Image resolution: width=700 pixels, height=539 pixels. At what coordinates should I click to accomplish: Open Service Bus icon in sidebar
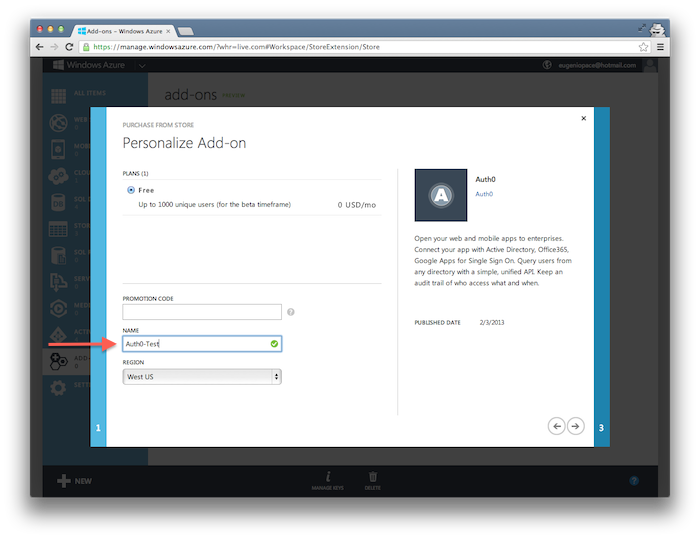point(58,282)
